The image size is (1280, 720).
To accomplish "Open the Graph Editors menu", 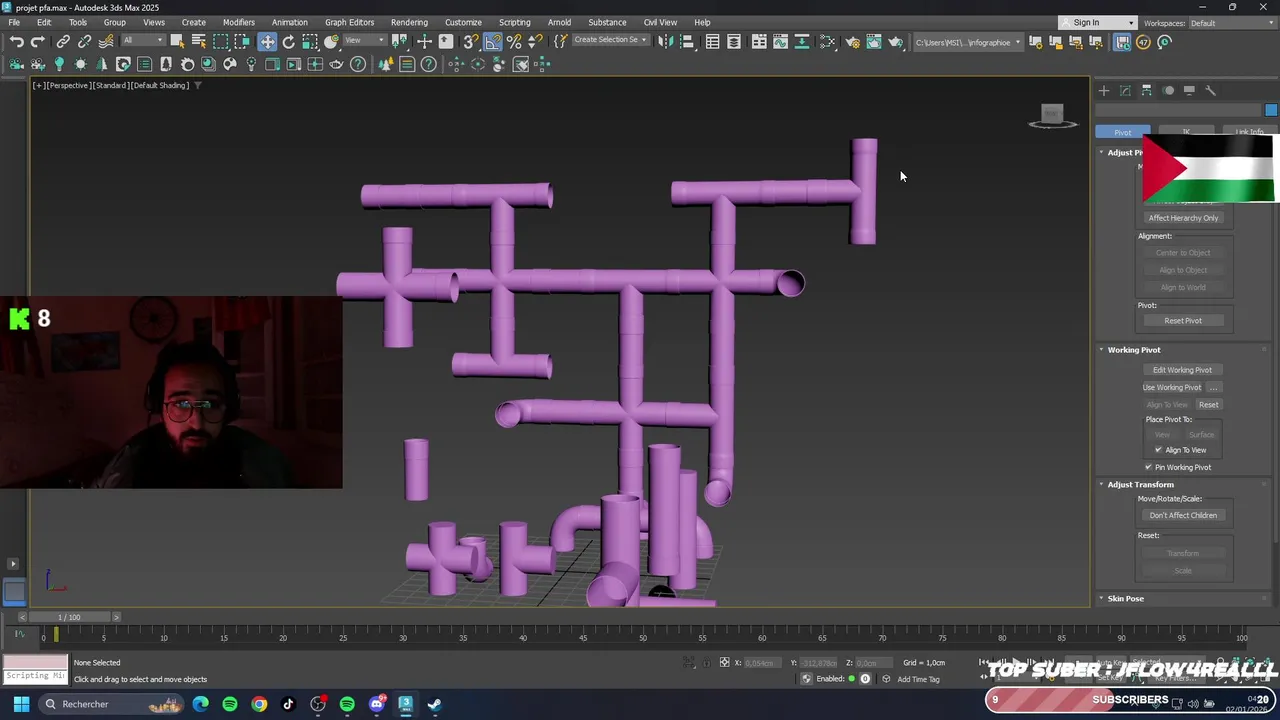I will click(x=349, y=22).
